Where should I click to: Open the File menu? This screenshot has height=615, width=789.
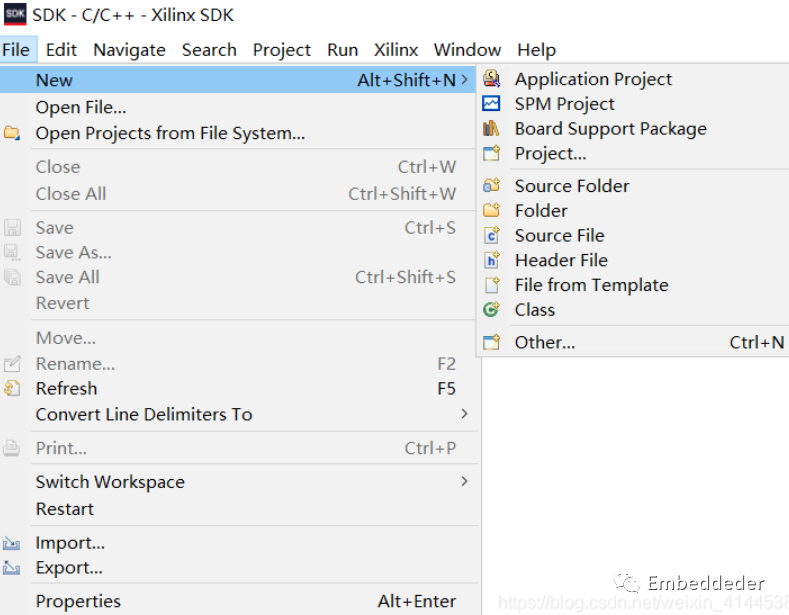[x=16, y=50]
